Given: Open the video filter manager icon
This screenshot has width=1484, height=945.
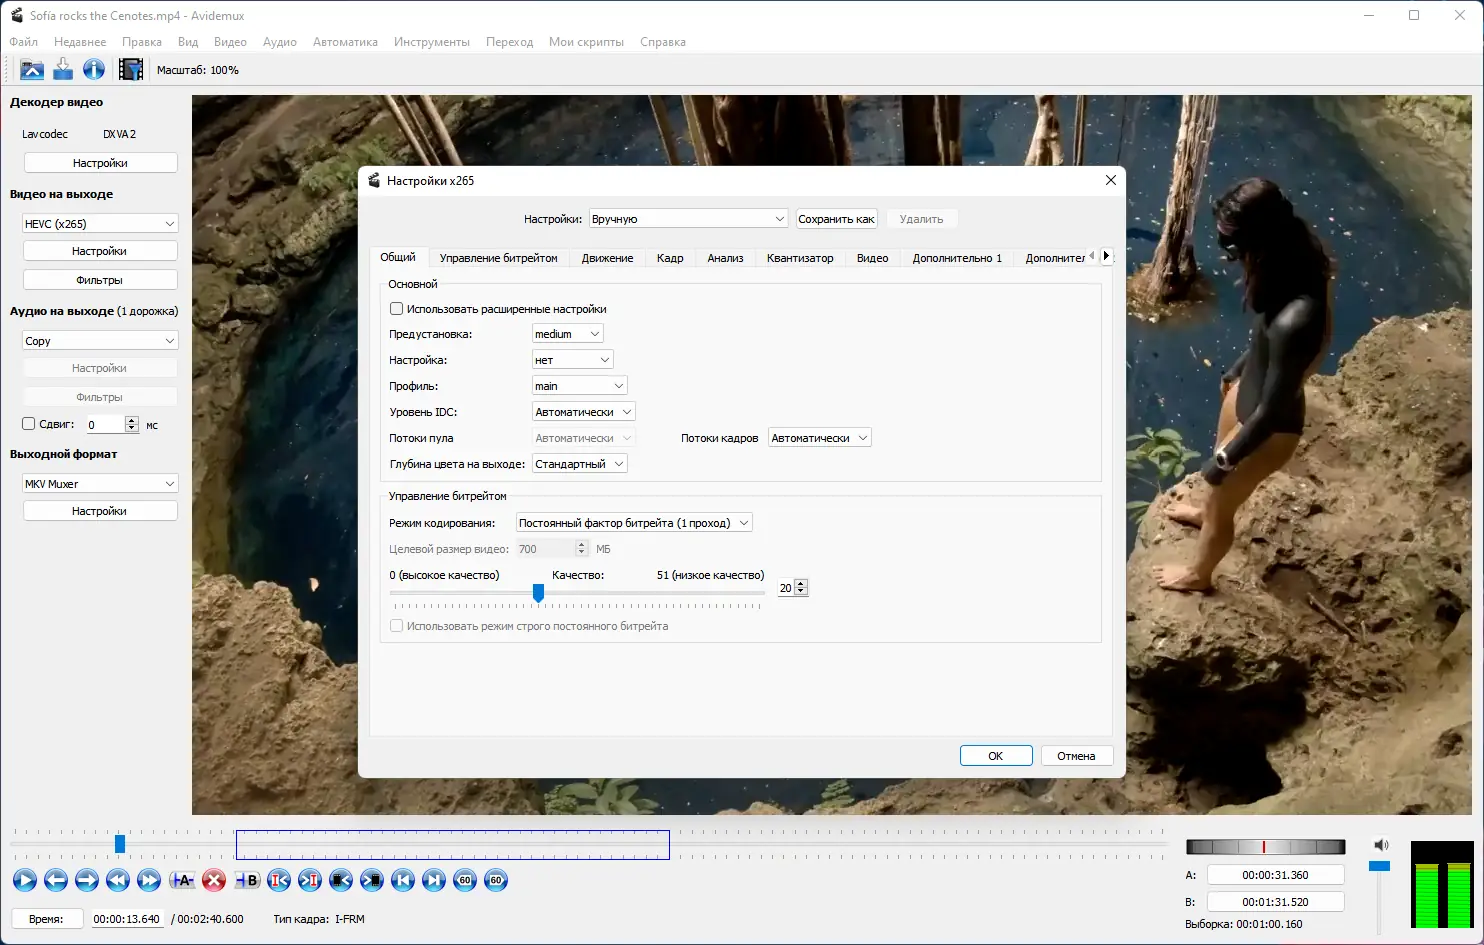Looking at the screenshot, I should tap(130, 69).
